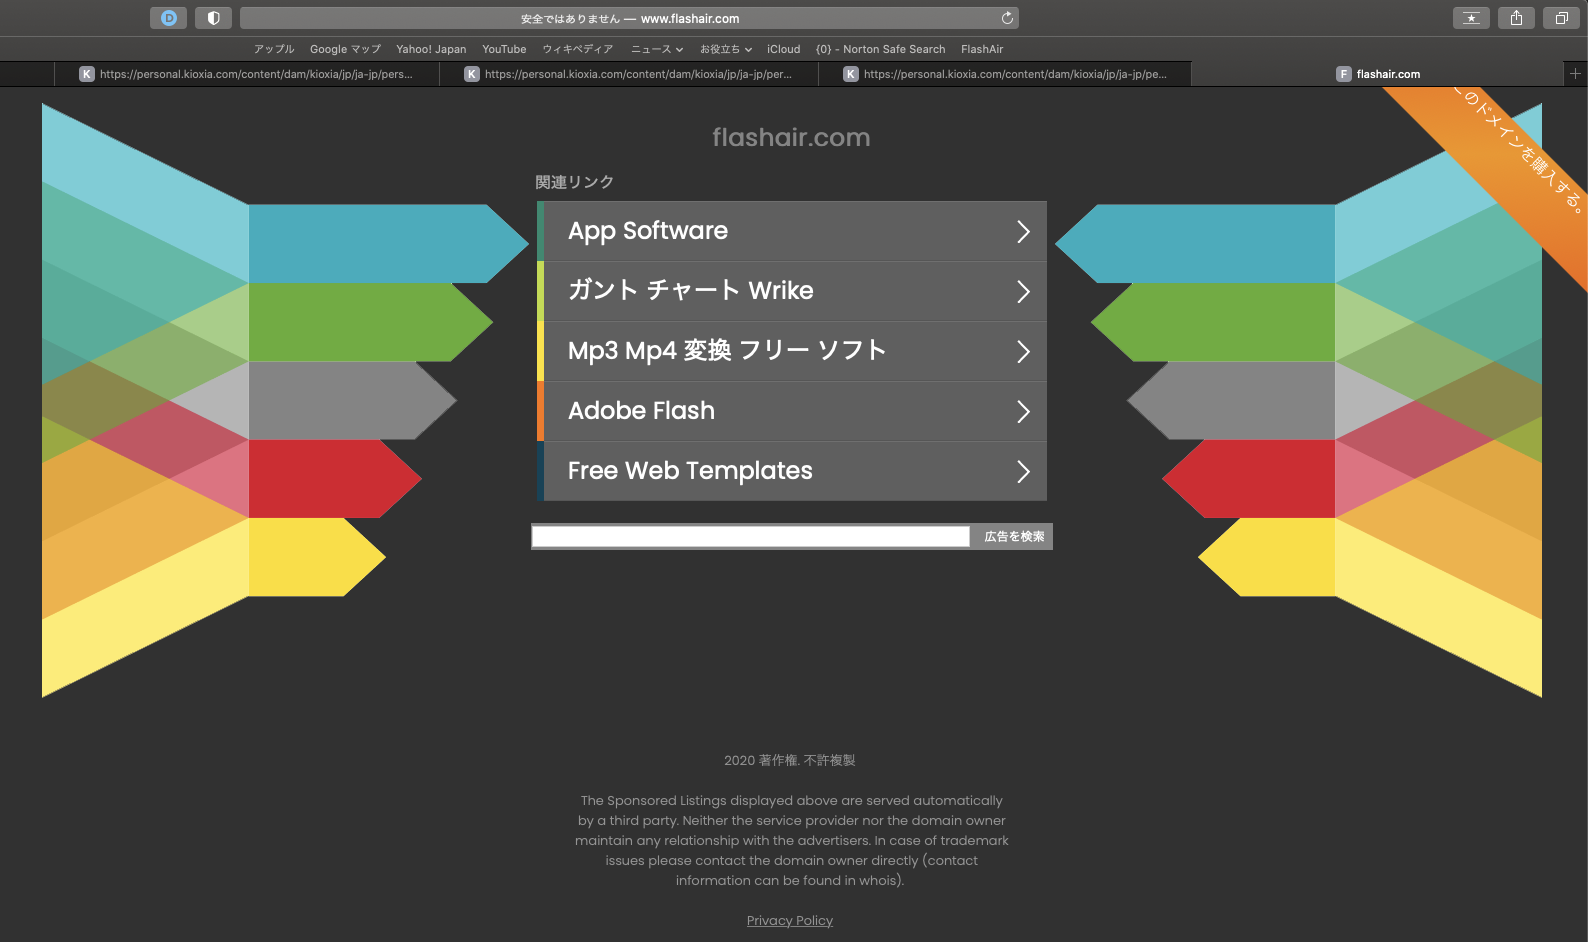1588x942 pixels.
Task: Click chevron arrow on App Software row
Action: [1023, 232]
